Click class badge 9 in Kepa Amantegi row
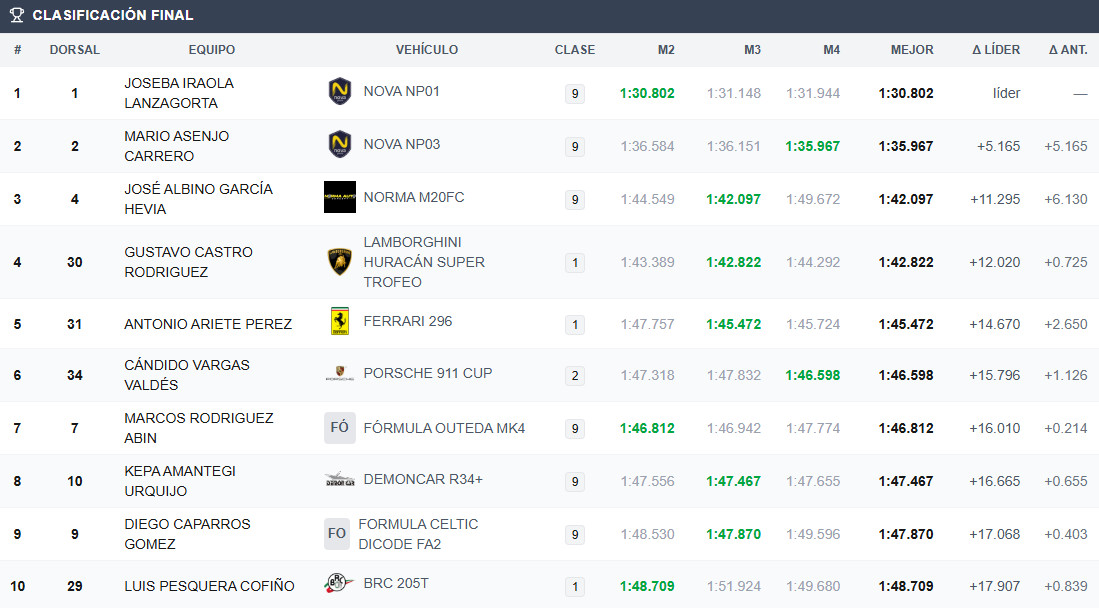This screenshot has height=608, width=1099. [x=575, y=482]
